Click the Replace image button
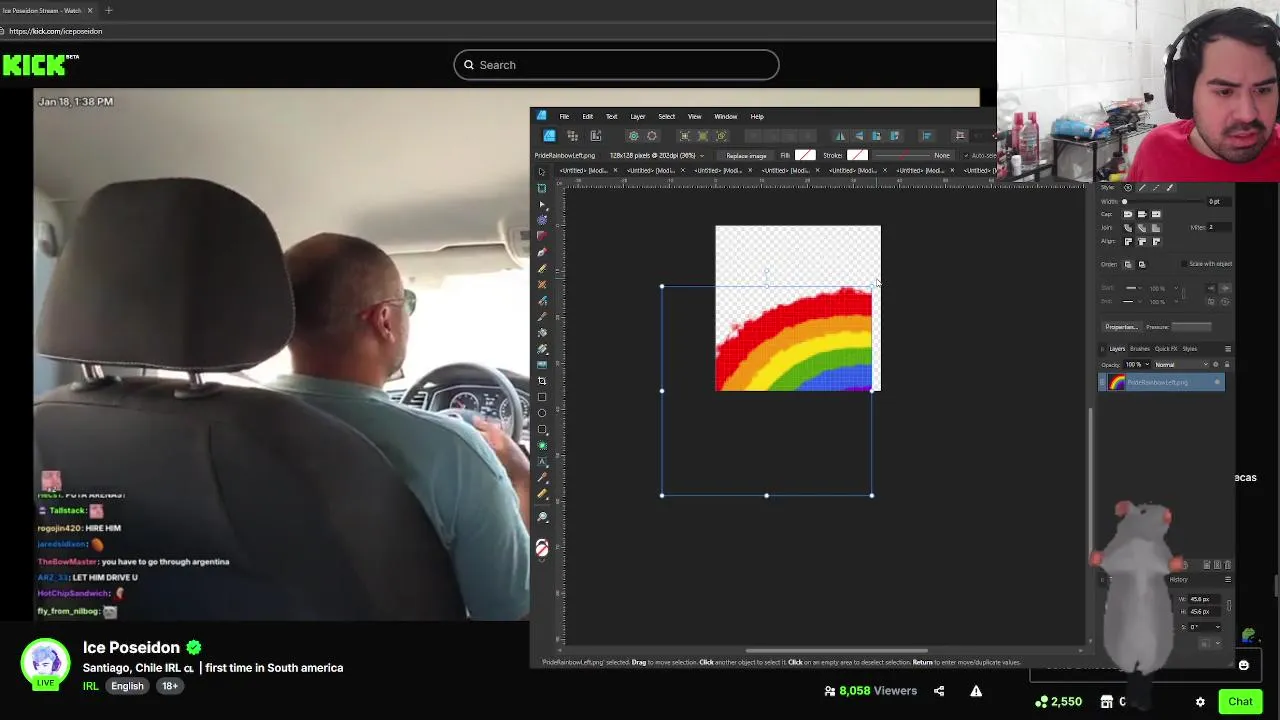 click(746, 155)
